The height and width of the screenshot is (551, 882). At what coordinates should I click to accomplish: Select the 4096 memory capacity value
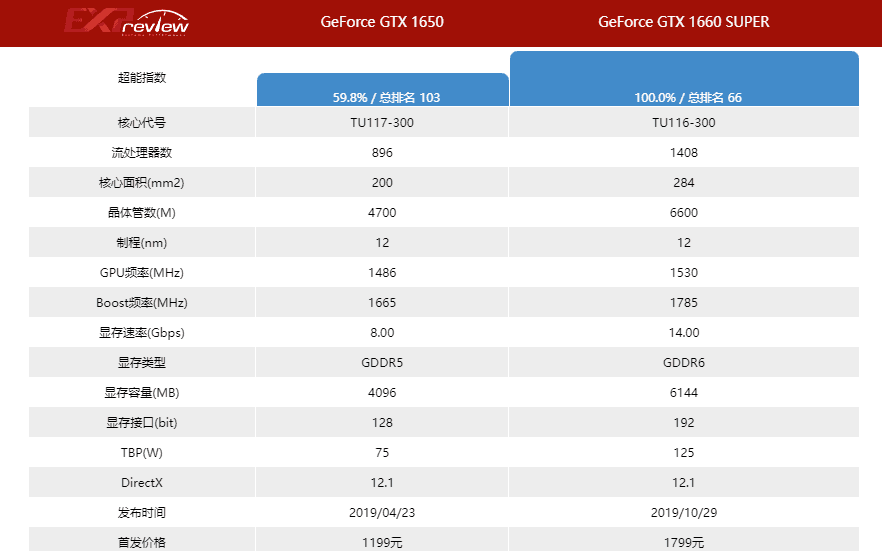382,392
